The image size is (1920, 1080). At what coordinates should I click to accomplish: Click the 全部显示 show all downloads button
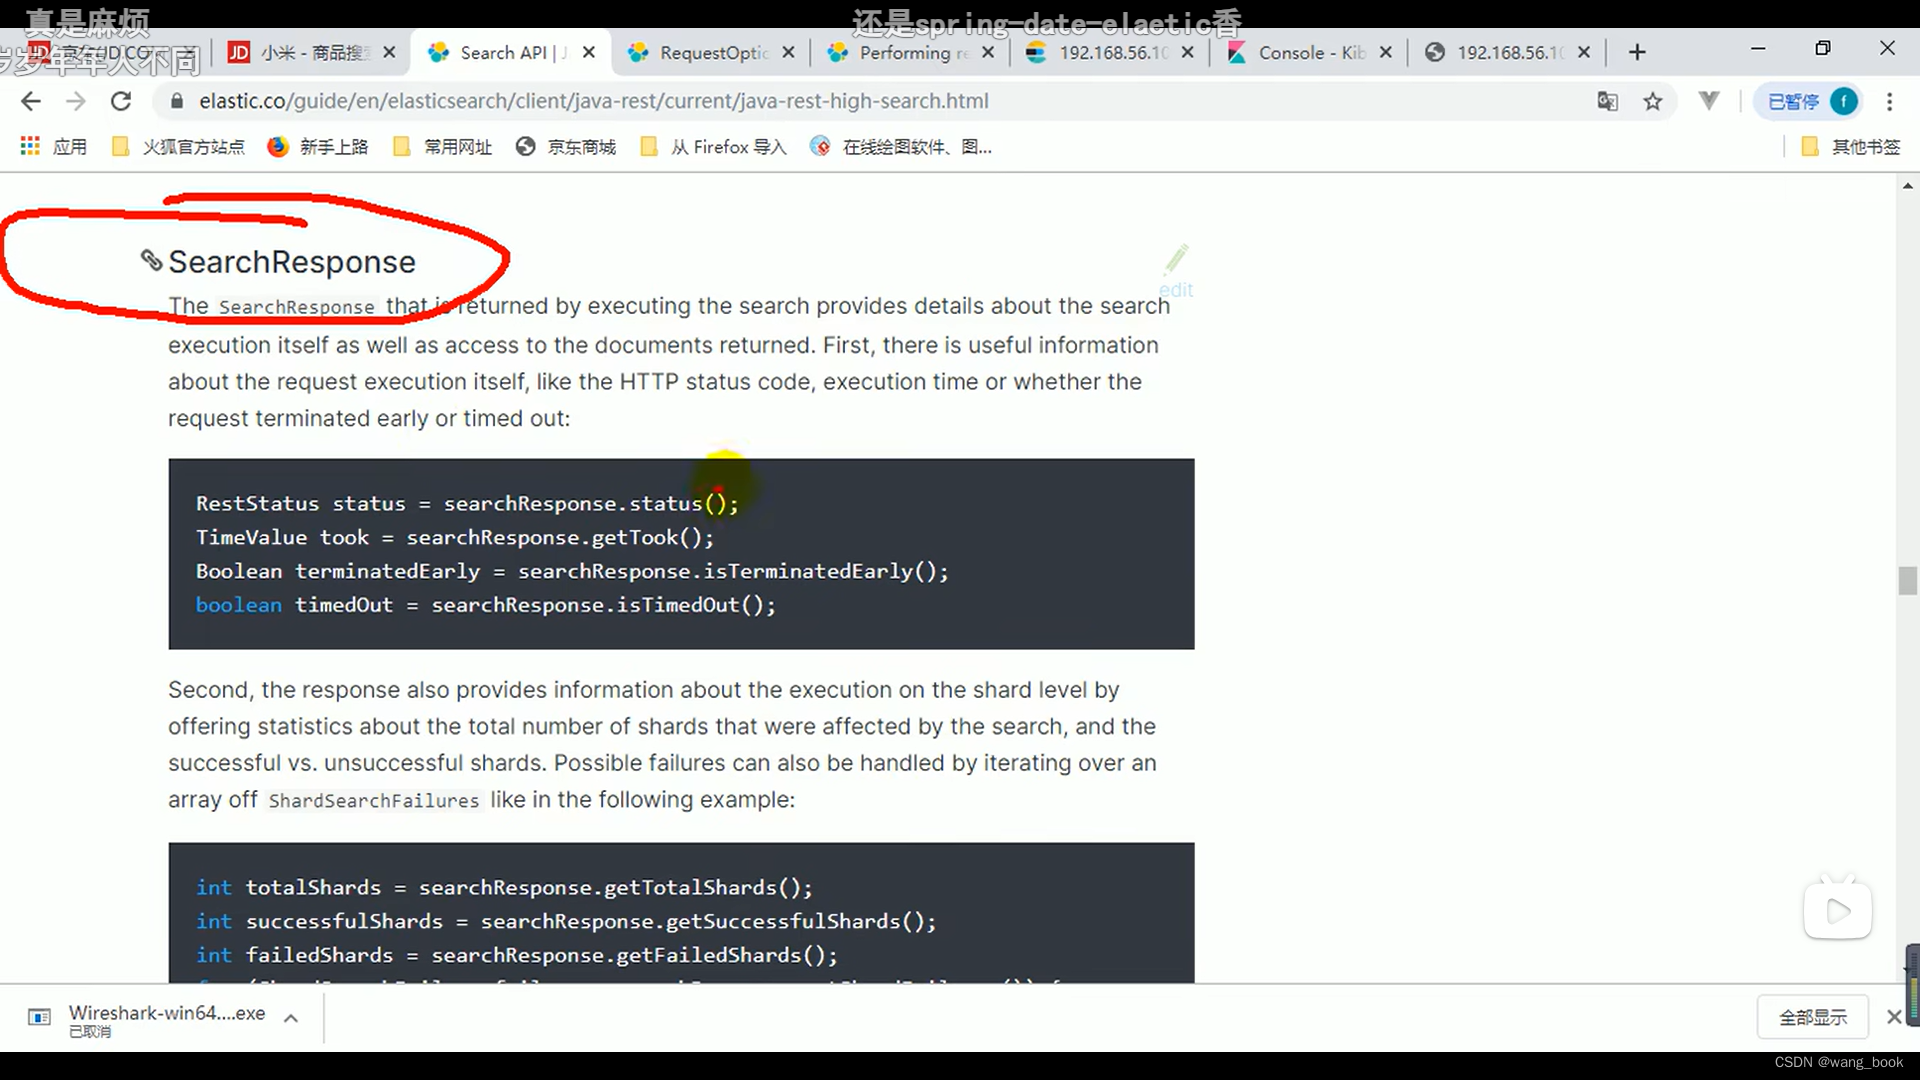[1812, 1017]
